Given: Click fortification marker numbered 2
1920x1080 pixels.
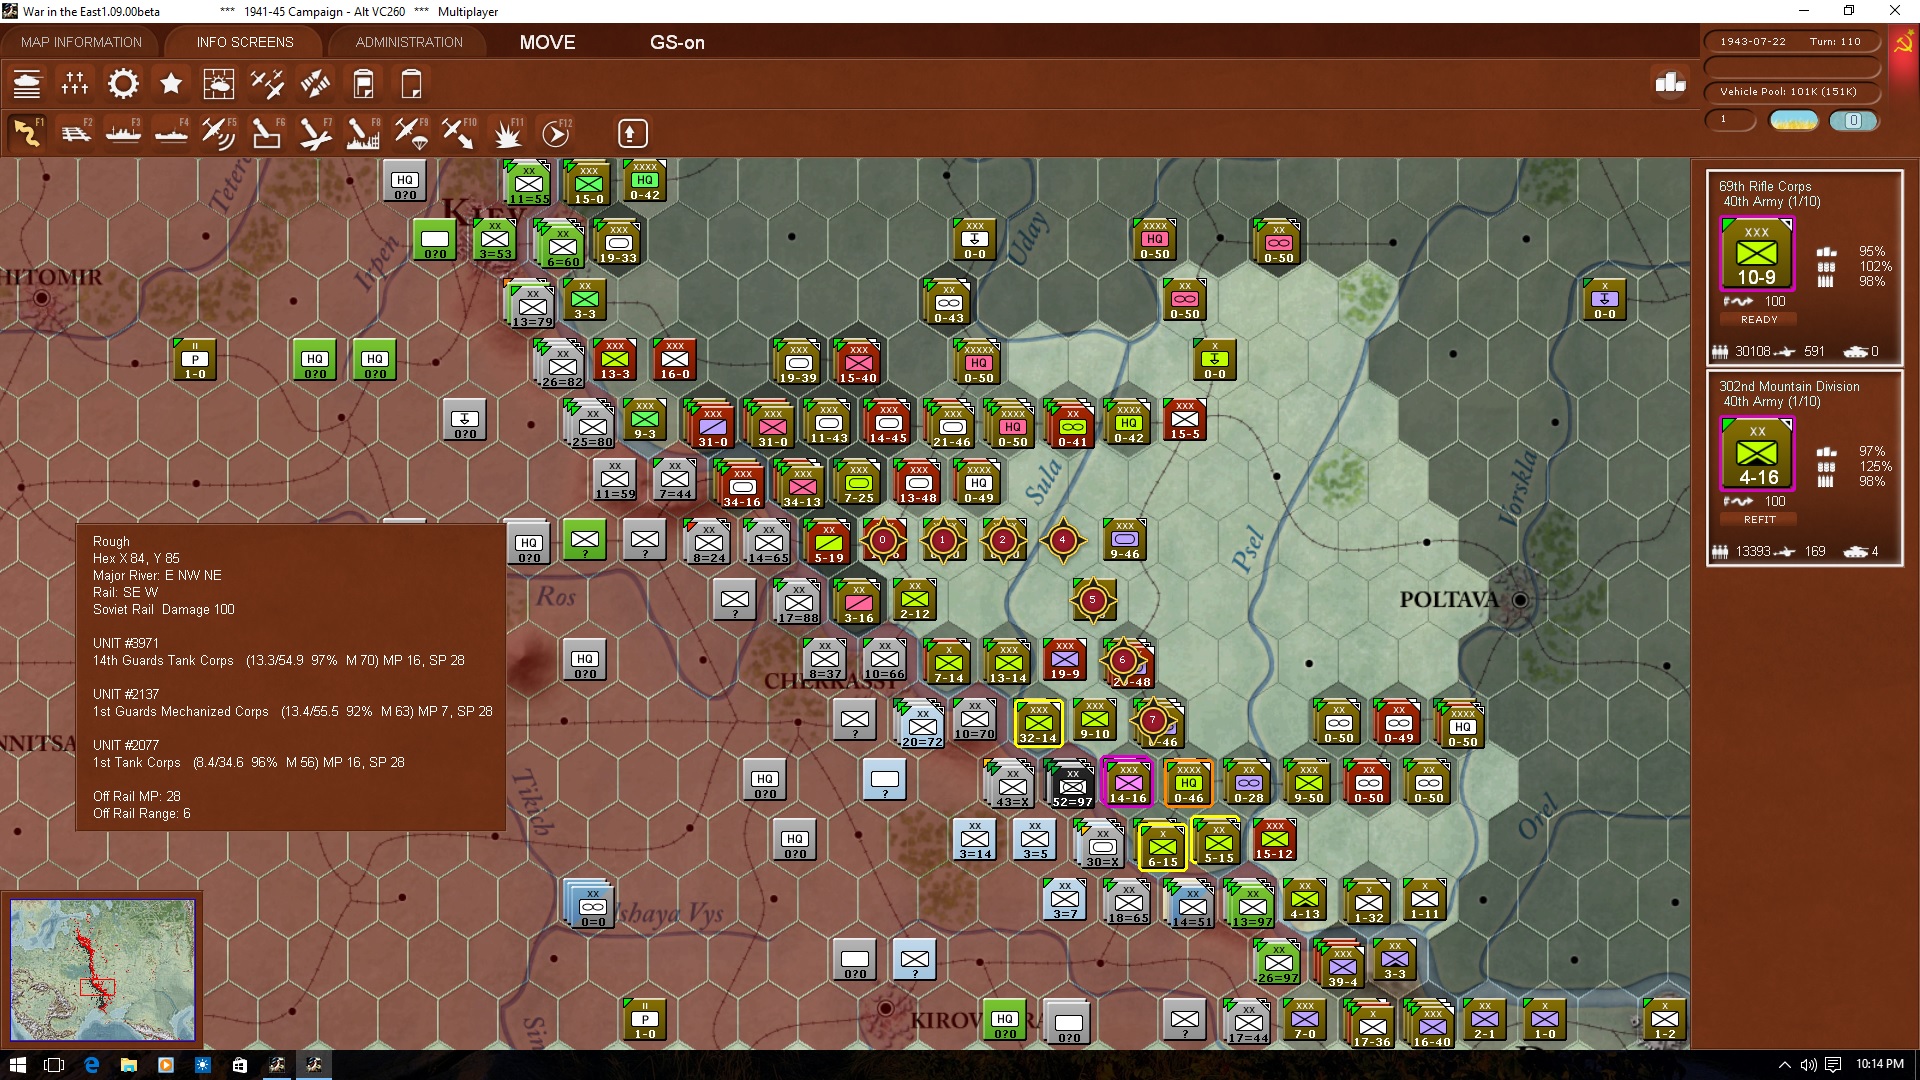Looking at the screenshot, I should [x=1003, y=540].
